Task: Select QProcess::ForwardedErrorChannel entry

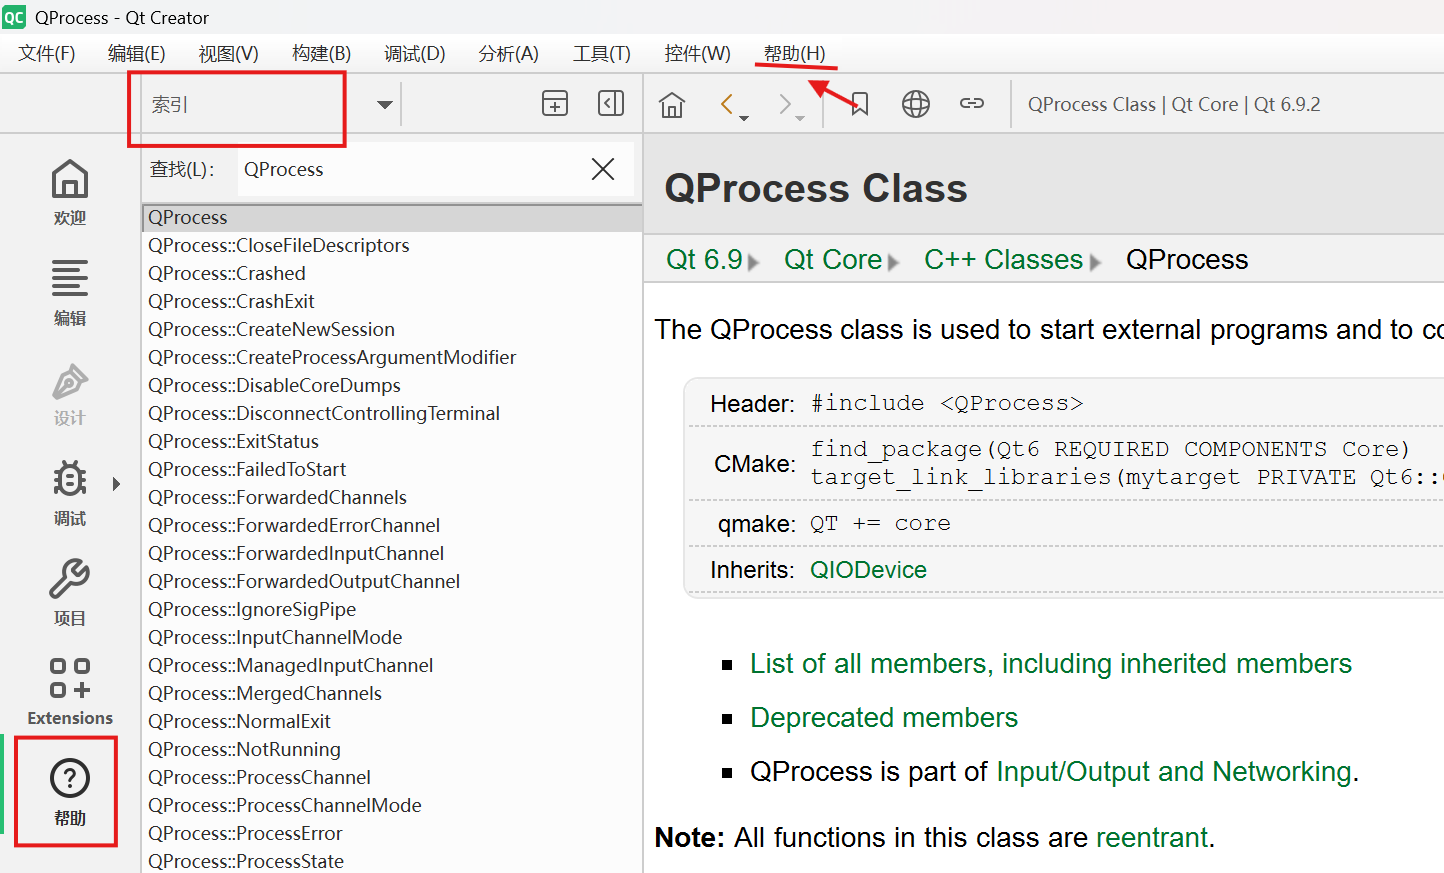Action: [392, 526]
